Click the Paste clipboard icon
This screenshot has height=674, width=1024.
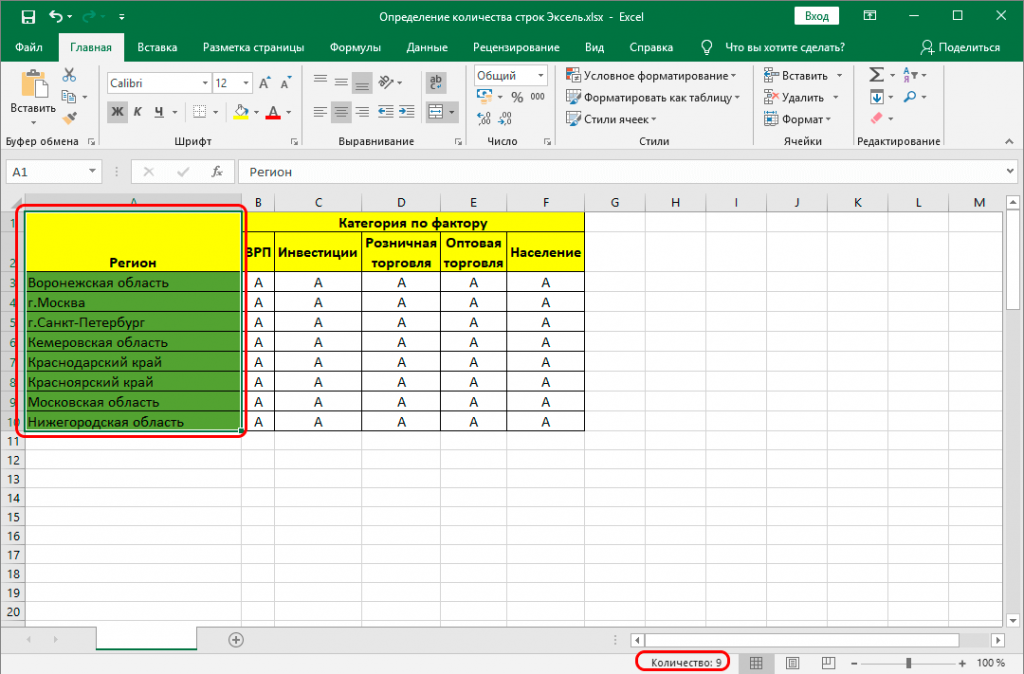click(x=33, y=85)
